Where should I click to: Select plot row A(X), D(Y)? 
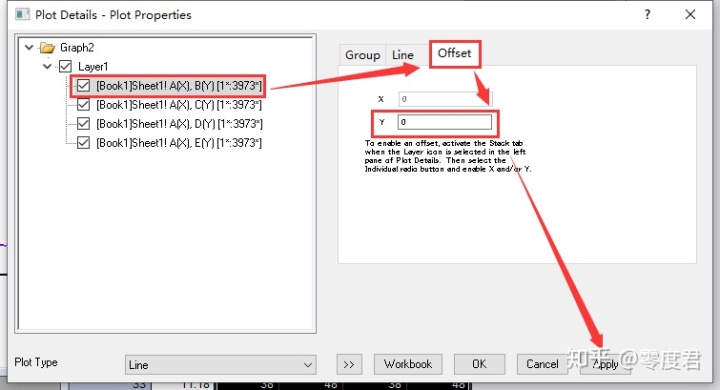click(x=179, y=124)
